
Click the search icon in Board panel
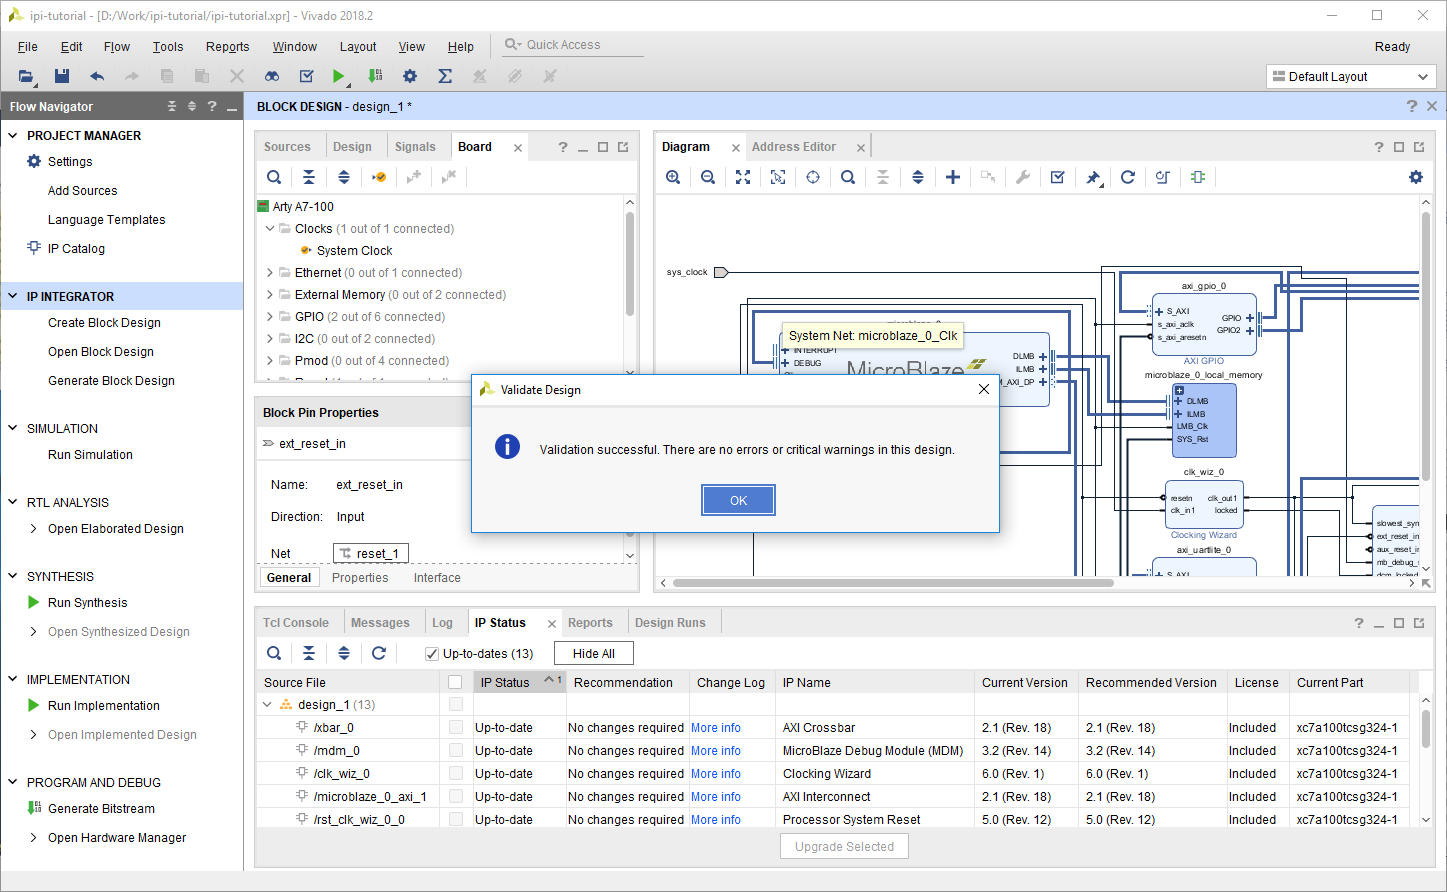pos(274,177)
